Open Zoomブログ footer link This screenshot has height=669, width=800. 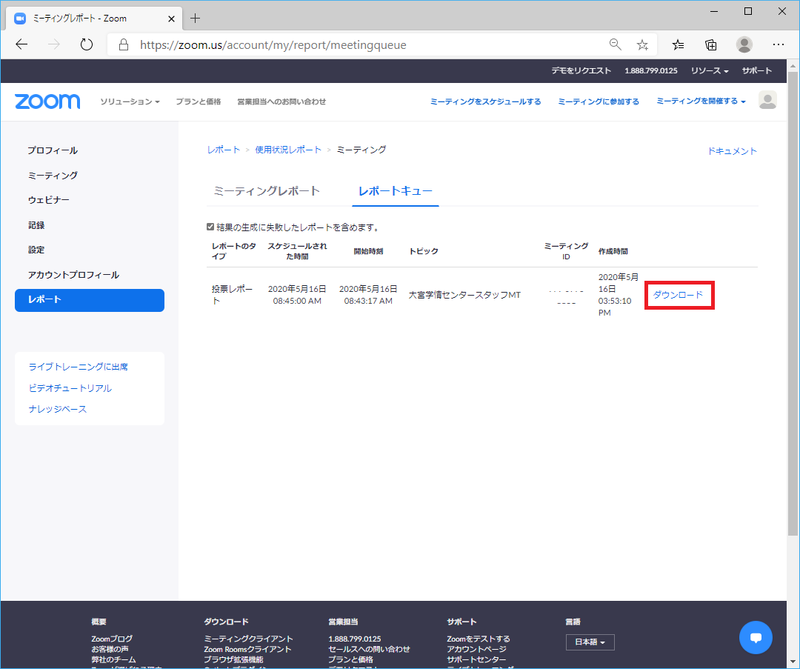tap(112, 639)
